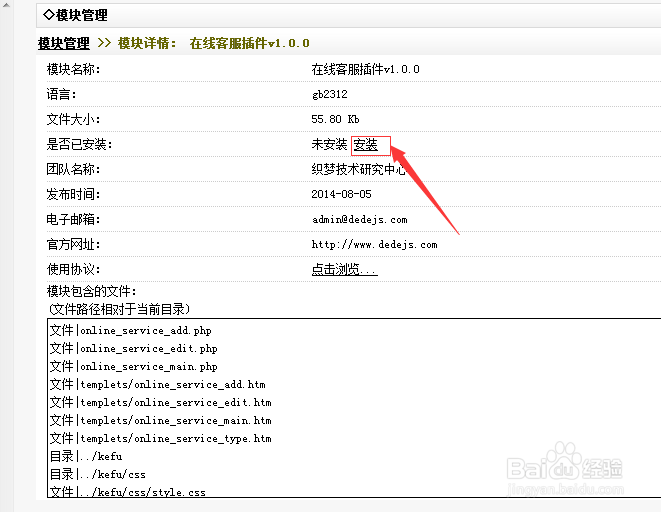Click the 模块名称: label
Viewport: 661px width, 512px height.
click(x=73, y=69)
